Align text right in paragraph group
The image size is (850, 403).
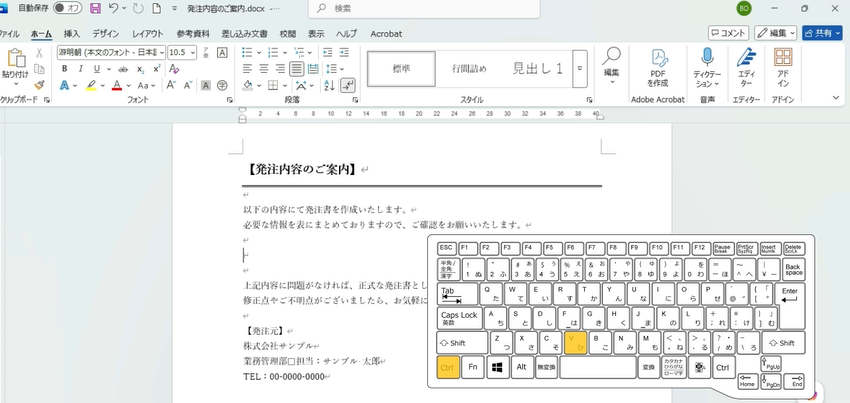280,69
